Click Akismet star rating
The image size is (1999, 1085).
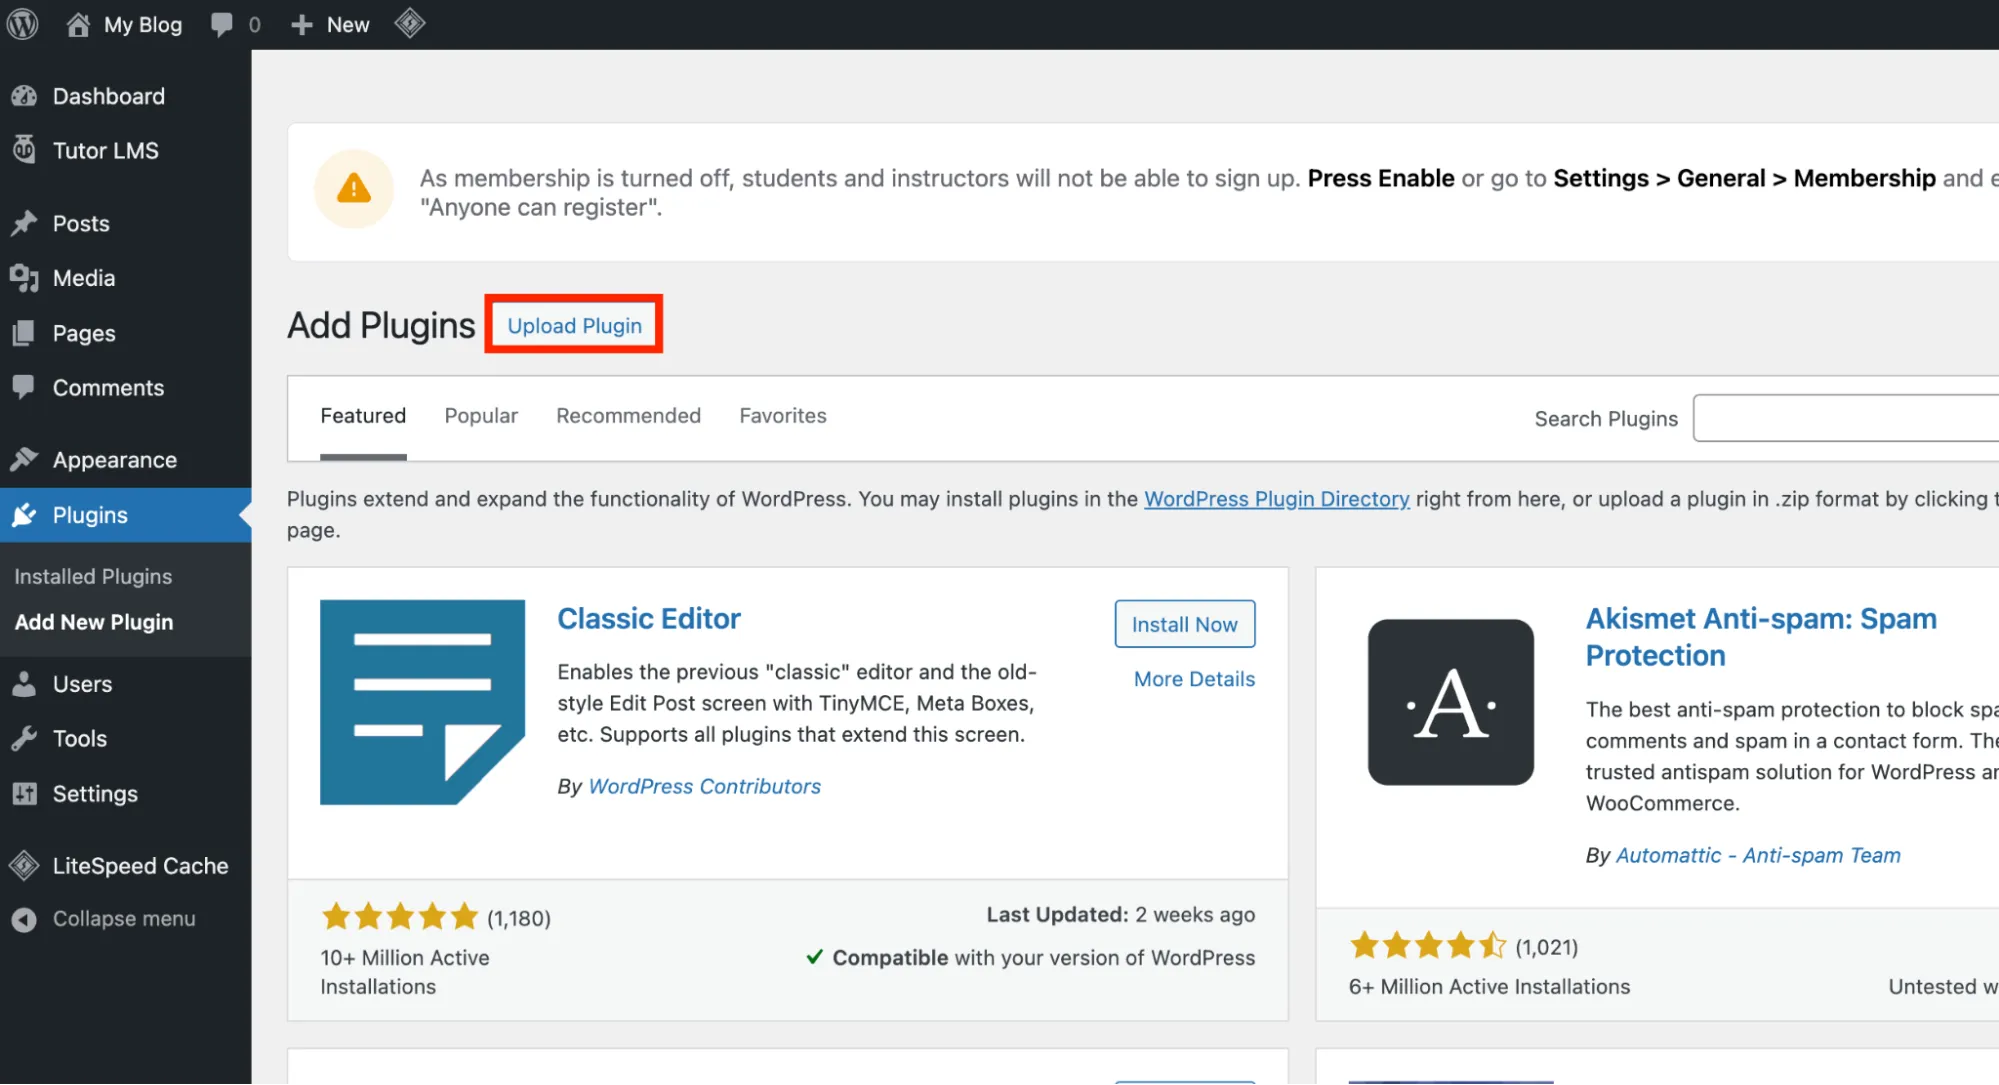1428,945
